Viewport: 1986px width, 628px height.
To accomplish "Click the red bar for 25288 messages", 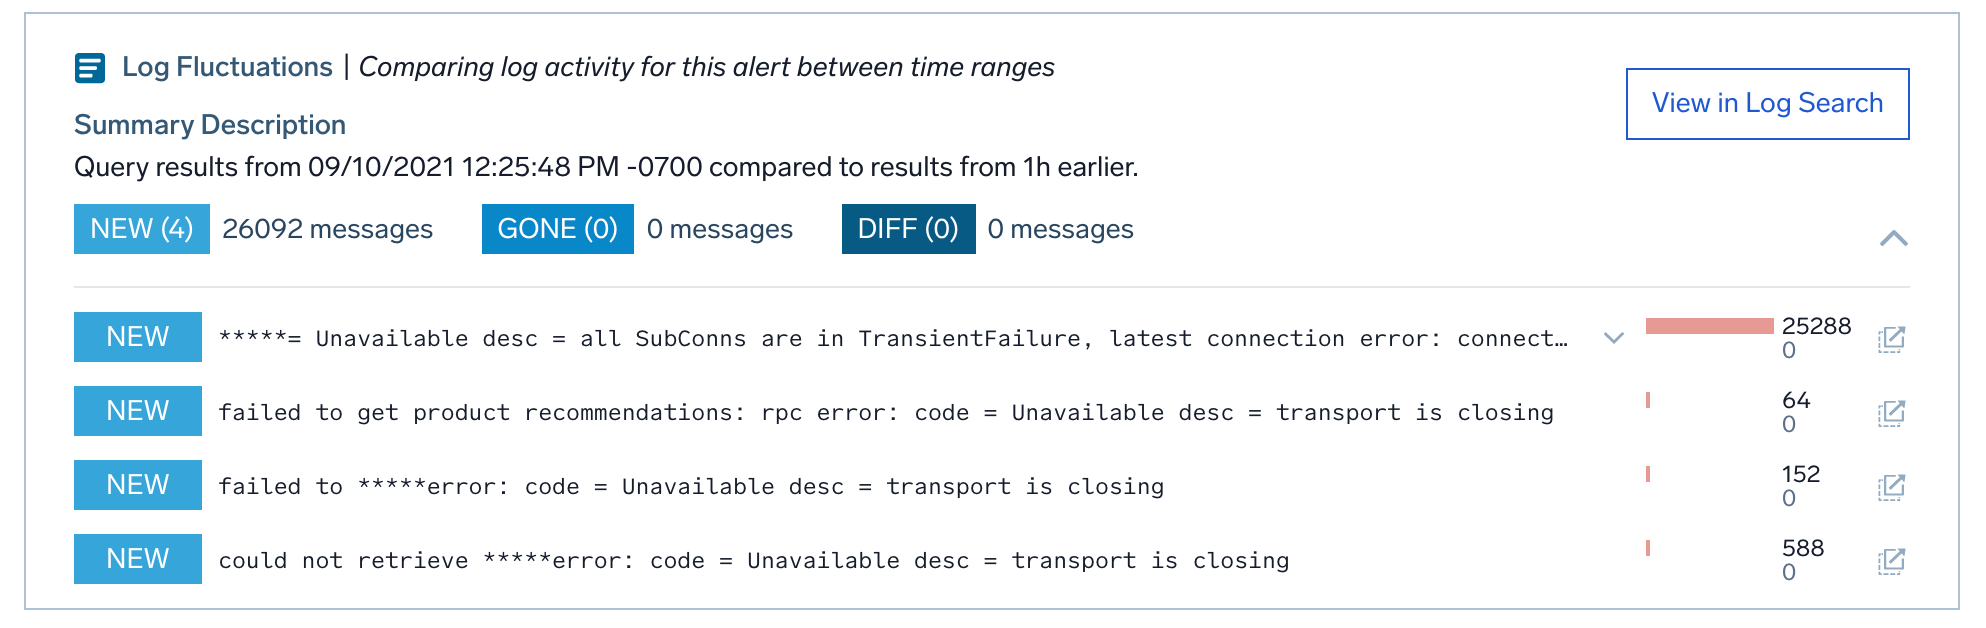I will pyautogui.click(x=1709, y=326).
